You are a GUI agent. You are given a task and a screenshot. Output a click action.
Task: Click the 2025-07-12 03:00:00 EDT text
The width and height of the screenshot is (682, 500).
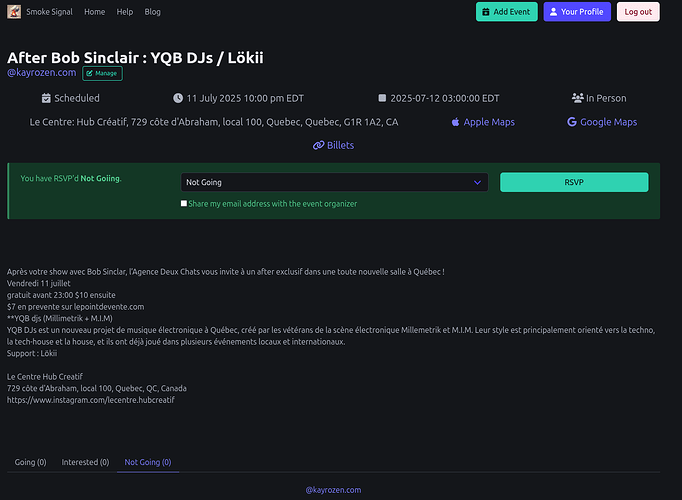coord(445,98)
